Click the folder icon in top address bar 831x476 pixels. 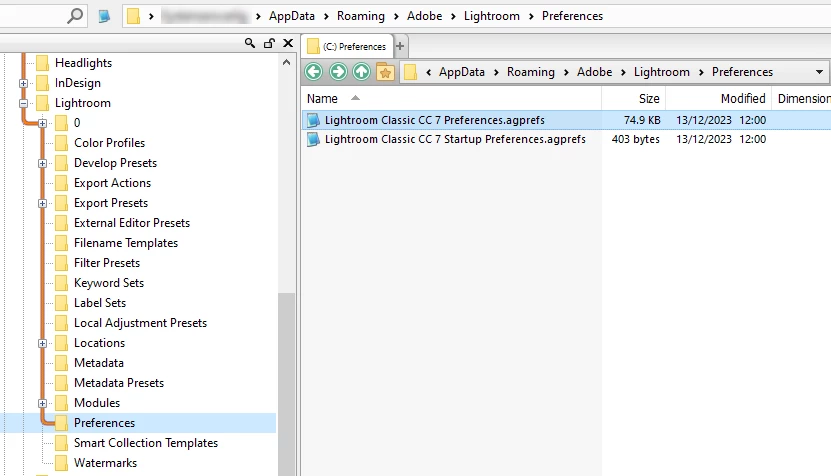(134, 16)
